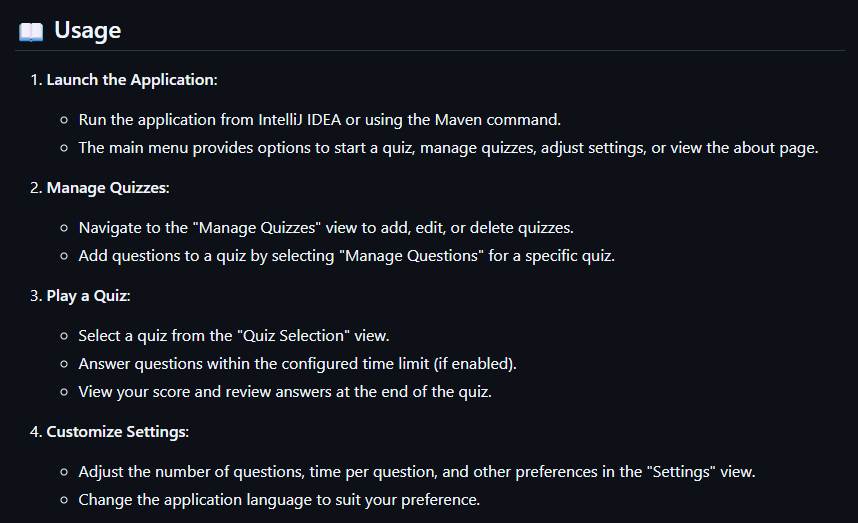This screenshot has width=858, height=523.
Task: Click the "Maven command" text
Action: point(486,120)
